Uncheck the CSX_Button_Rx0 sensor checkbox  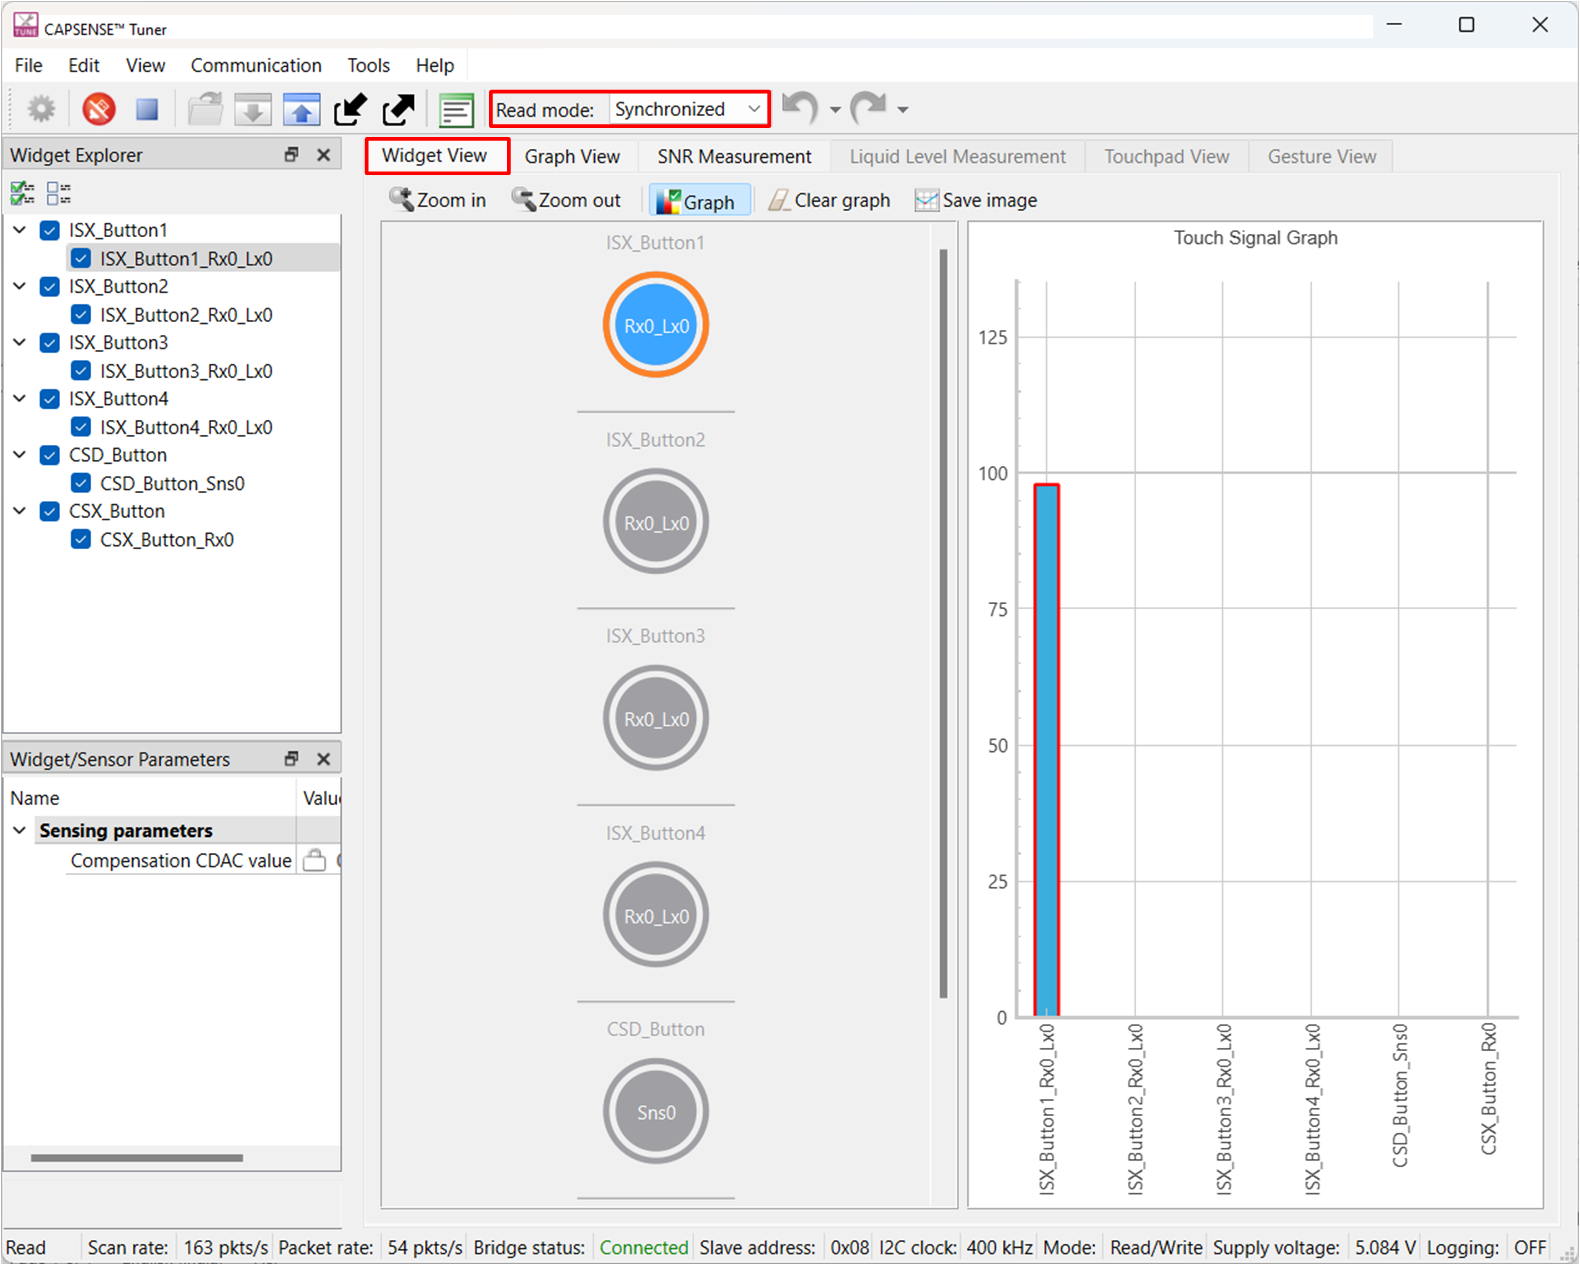tap(82, 540)
